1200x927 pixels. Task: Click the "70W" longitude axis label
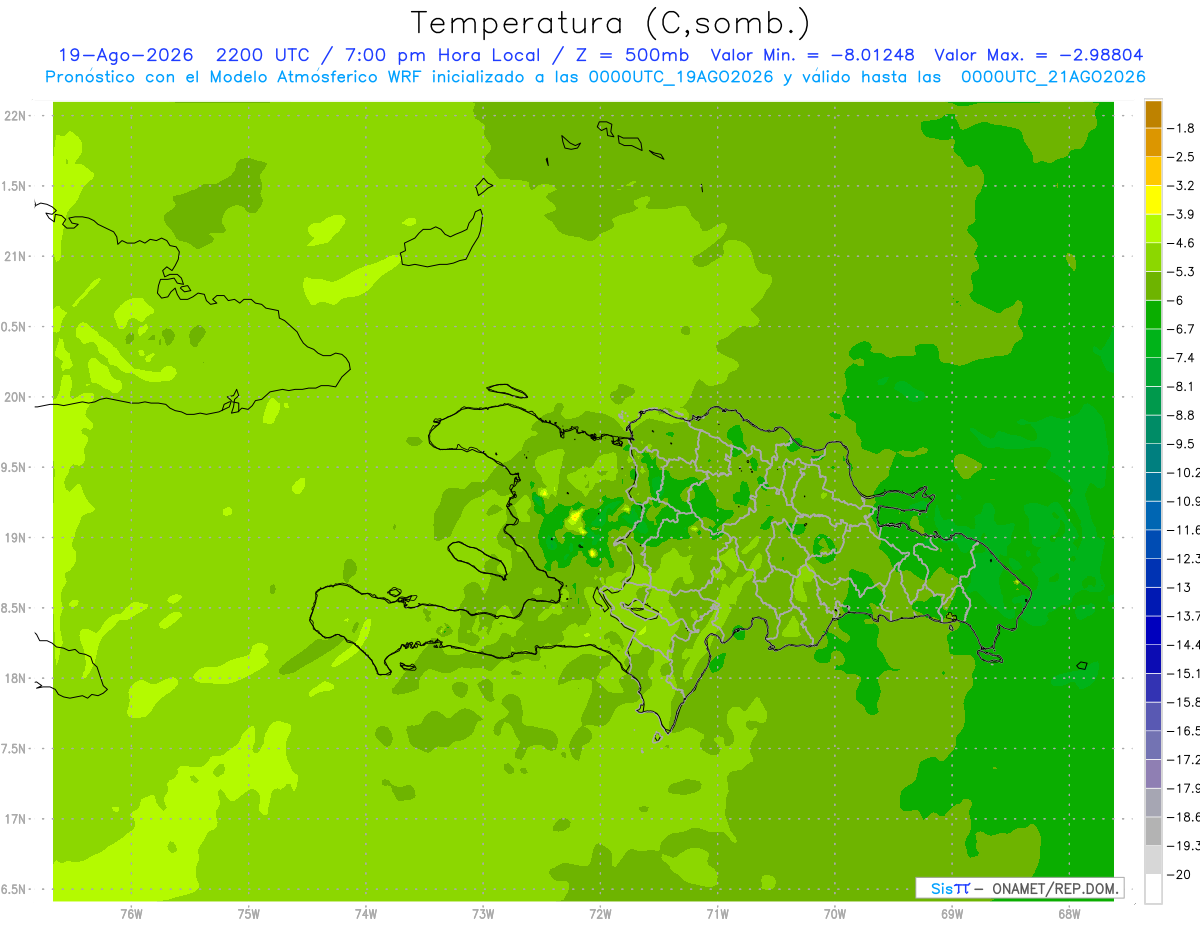coord(835,913)
